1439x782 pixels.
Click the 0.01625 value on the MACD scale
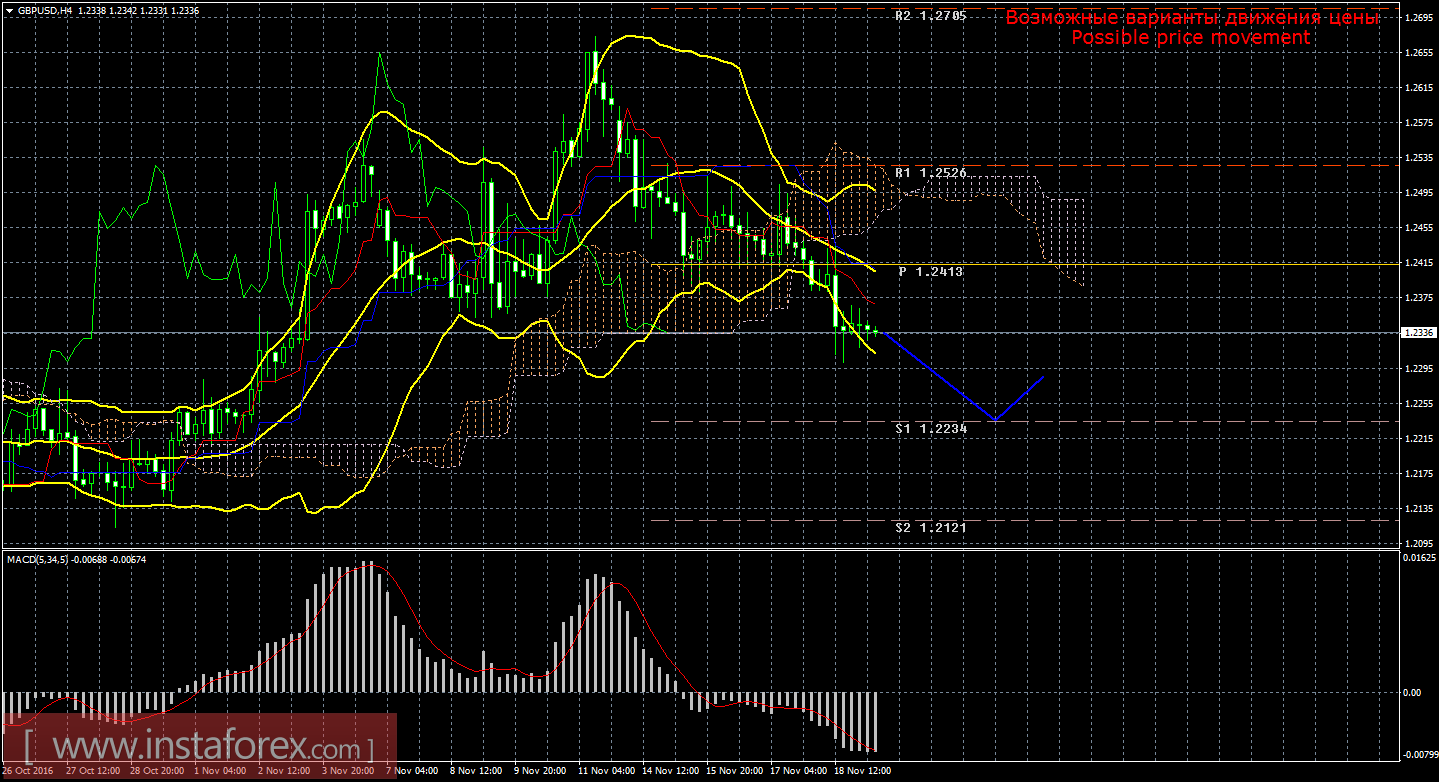(x=1417, y=558)
